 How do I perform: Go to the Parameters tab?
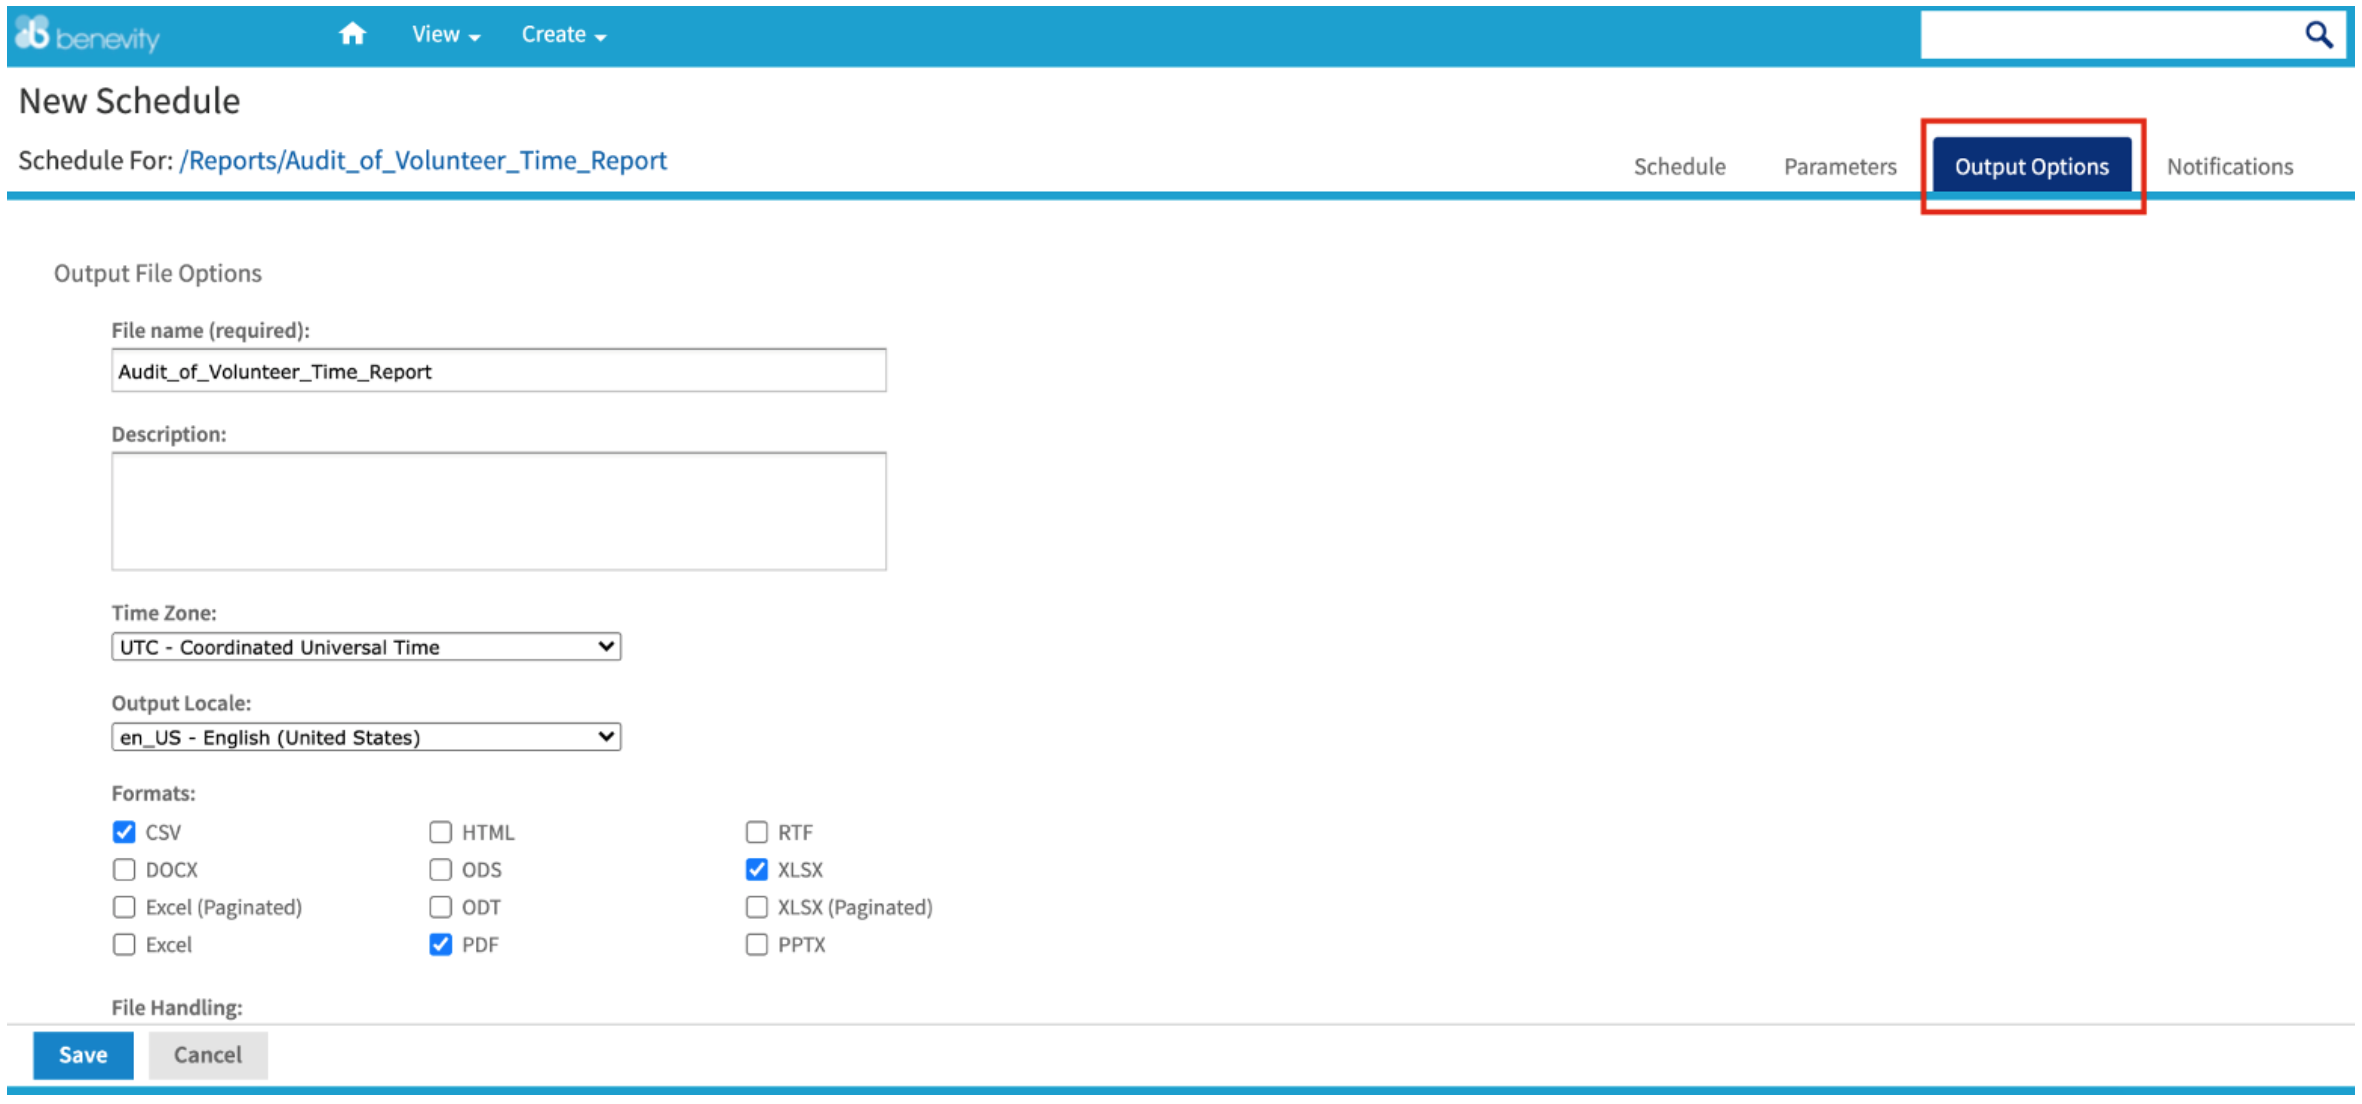click(x=1839, y=166)
